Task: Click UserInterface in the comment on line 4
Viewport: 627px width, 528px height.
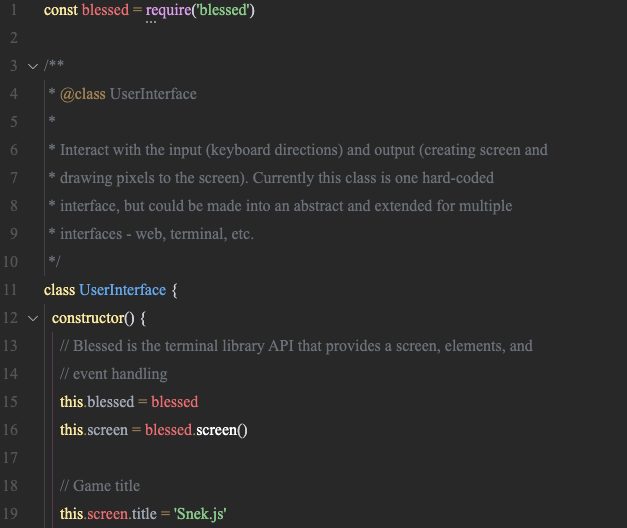Action: pyautogui.click(x=153, y=94)
